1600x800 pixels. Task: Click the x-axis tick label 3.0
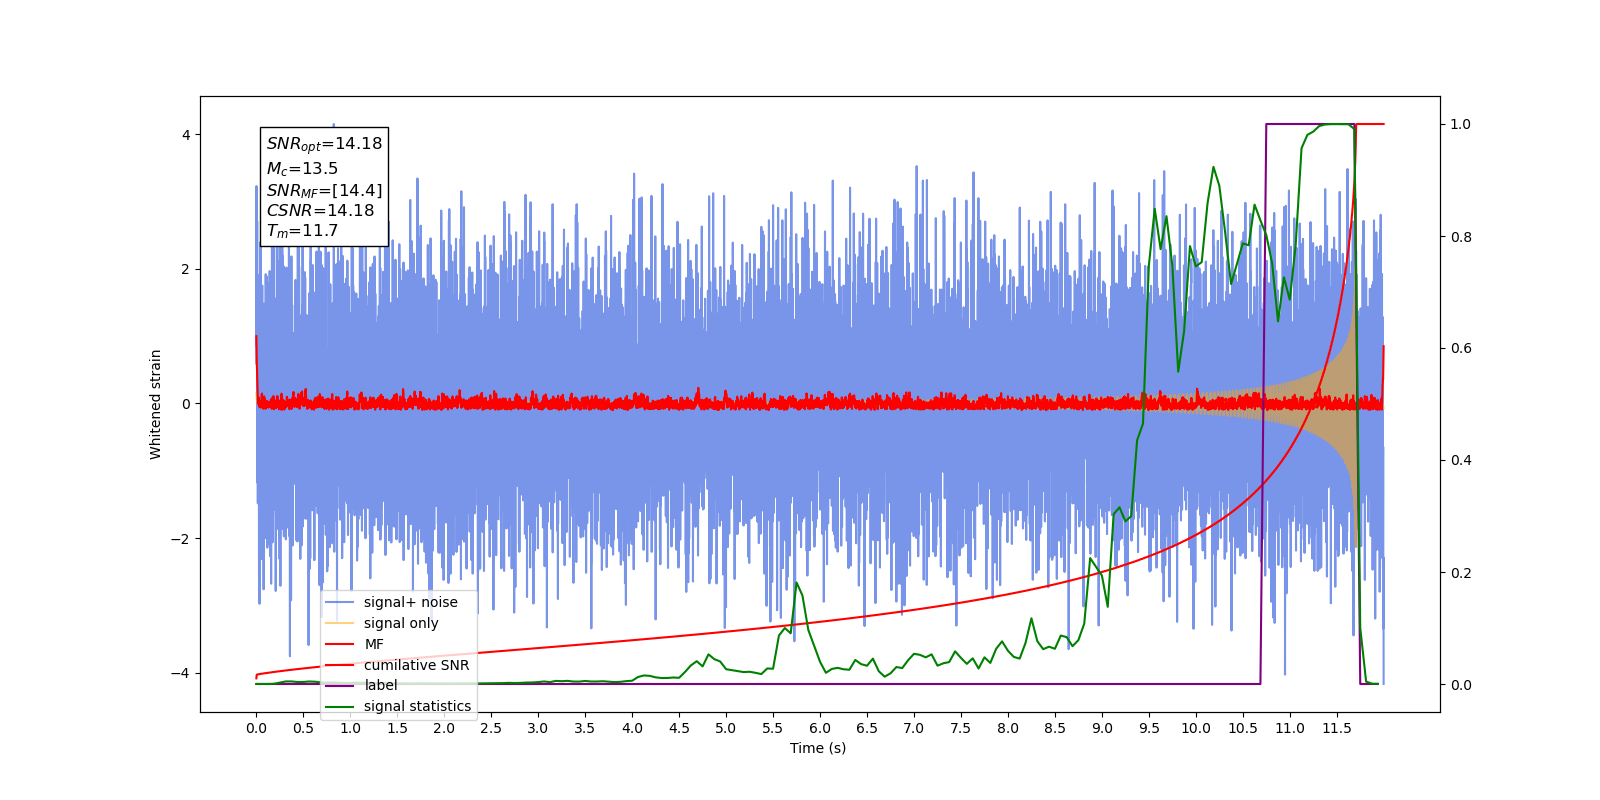coord(538,728)
